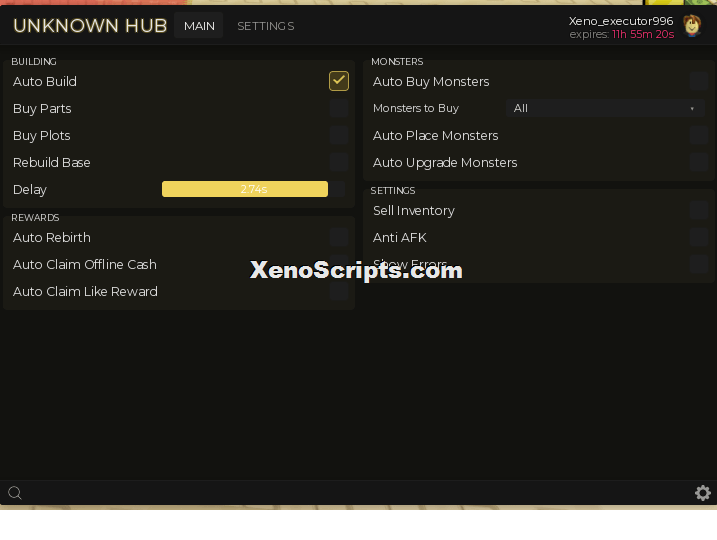Screen dimensions: 717x540
Task: Adjust the Delay slider bar
Action: pyautogui.click(x=253, y=189)
